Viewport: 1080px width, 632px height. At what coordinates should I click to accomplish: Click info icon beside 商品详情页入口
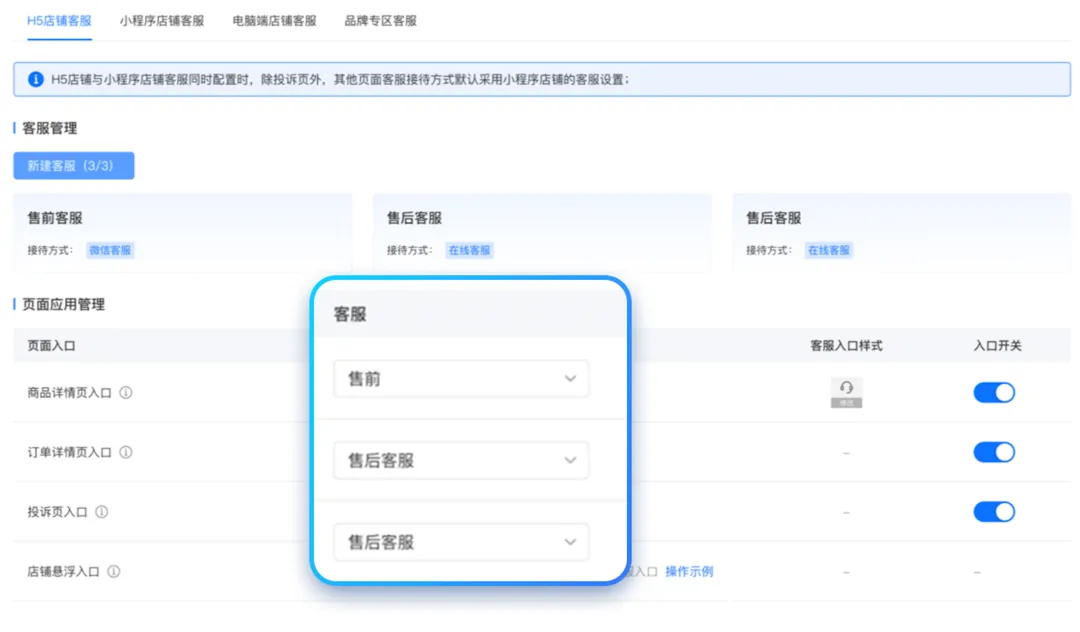tap(126, 393)
